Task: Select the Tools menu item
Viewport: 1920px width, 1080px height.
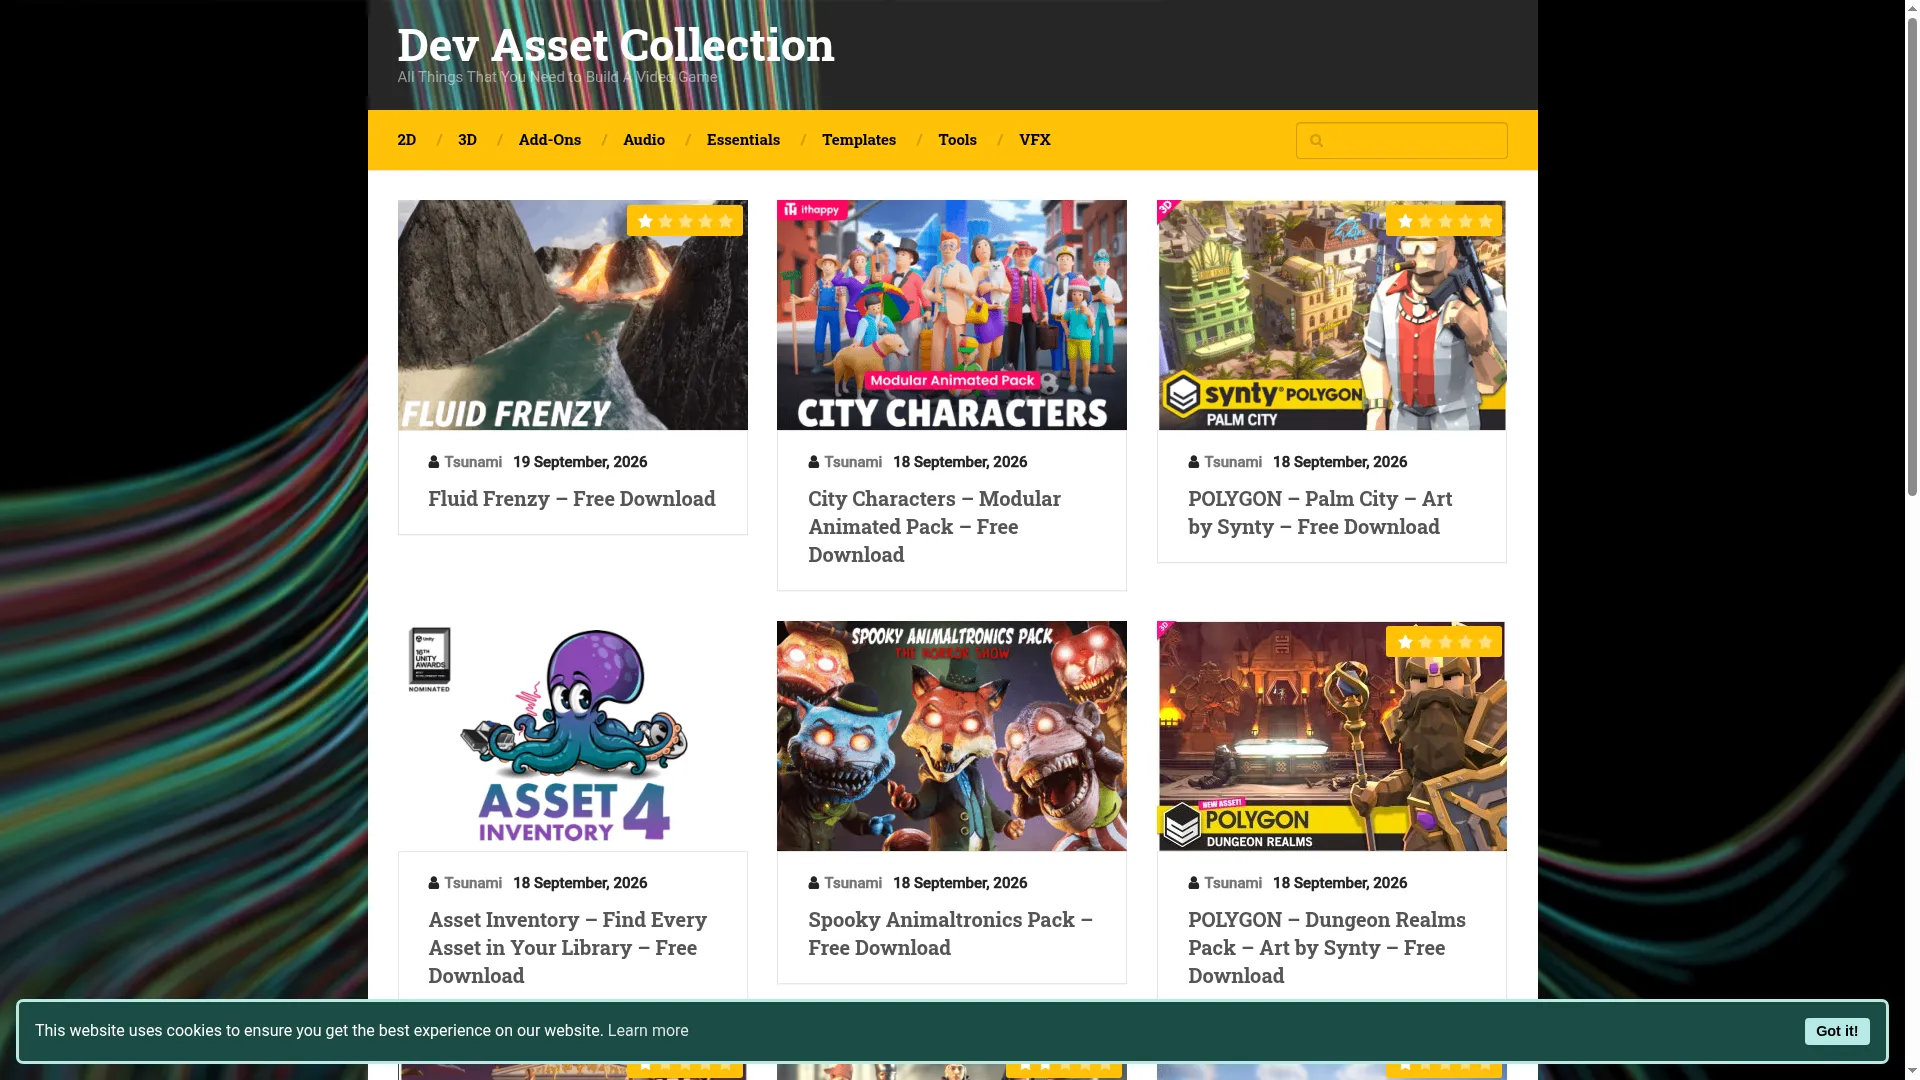Action: 957,139
